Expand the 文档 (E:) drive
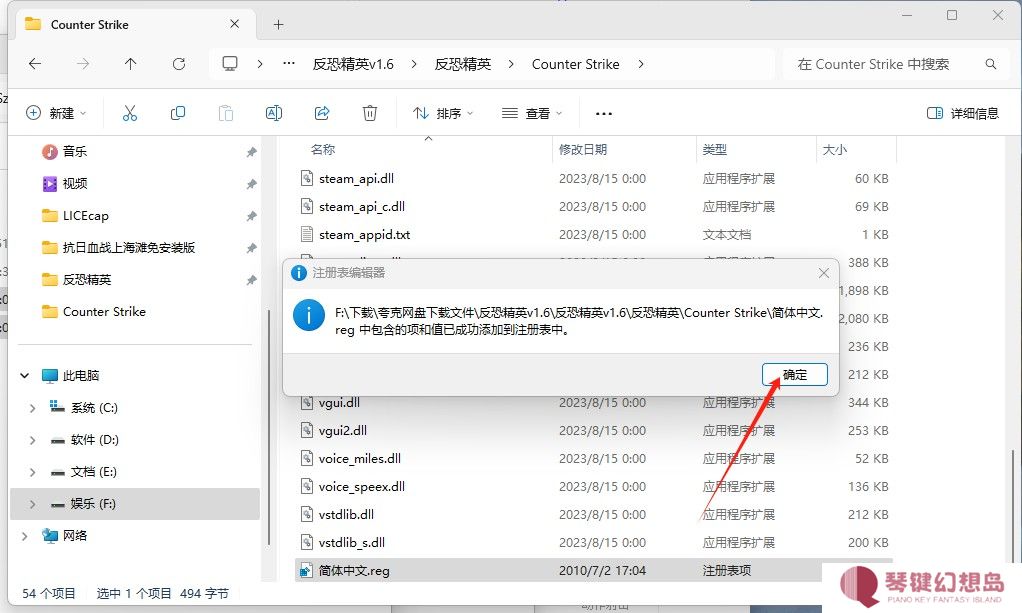Screen dimensions: 1022x613 (33, 472)
